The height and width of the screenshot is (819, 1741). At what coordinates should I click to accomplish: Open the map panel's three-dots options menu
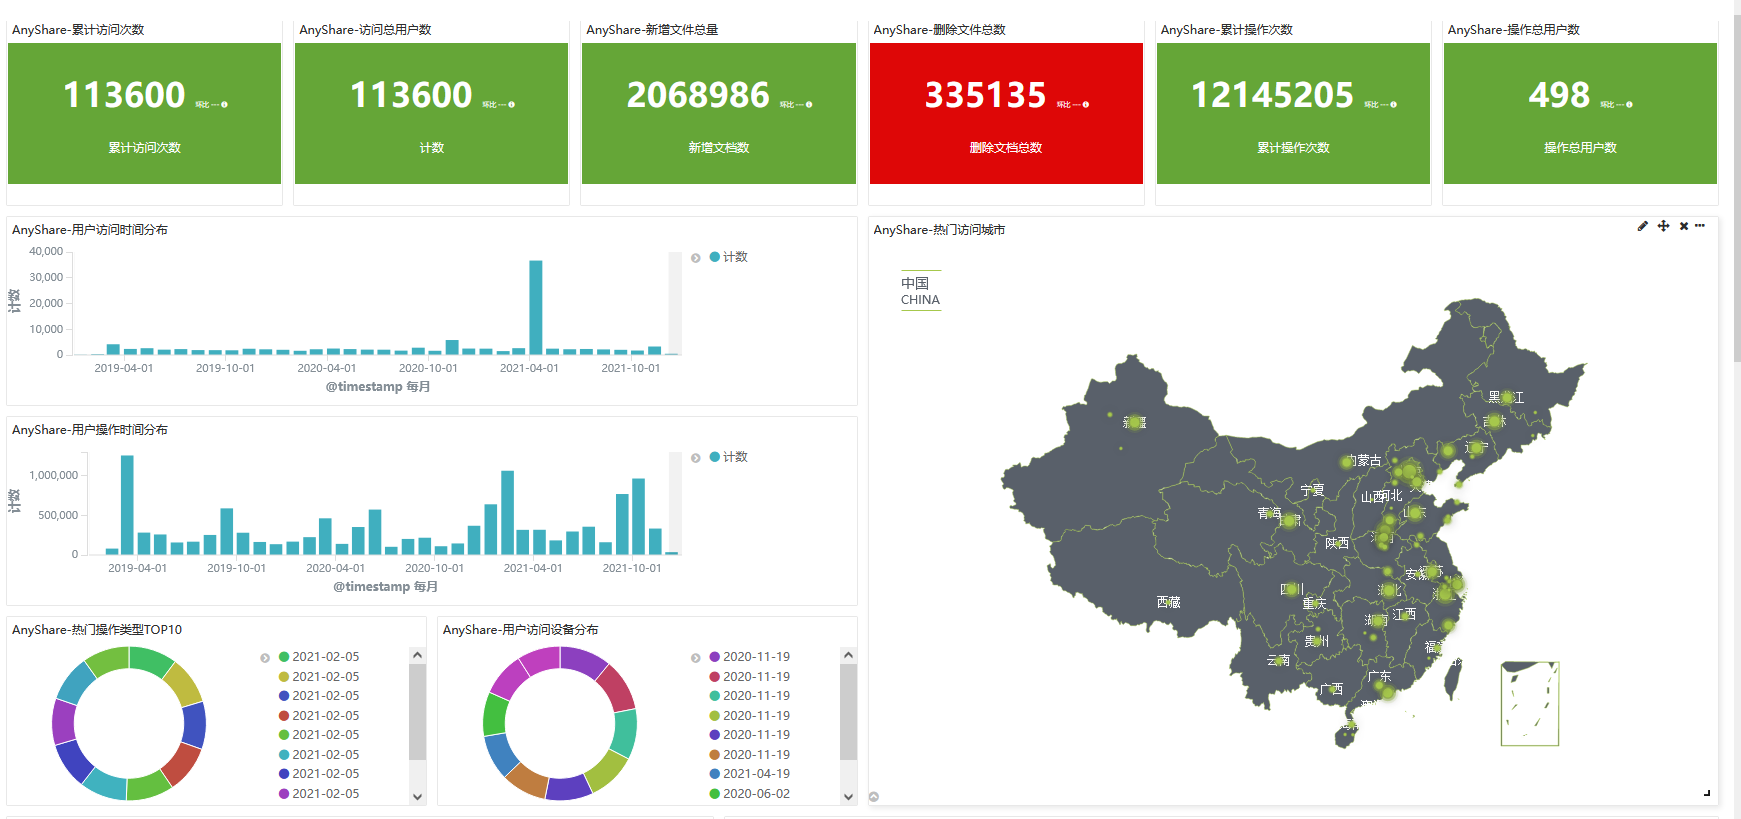pyautogui.click(x=1700, y=226)
